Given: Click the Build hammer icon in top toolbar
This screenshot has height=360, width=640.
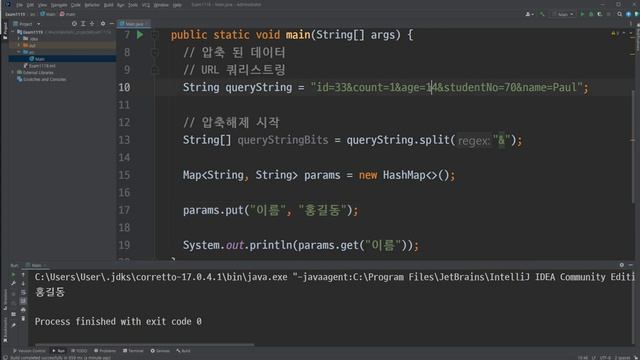Looking at the screenshot, I should tap(542, 14).
